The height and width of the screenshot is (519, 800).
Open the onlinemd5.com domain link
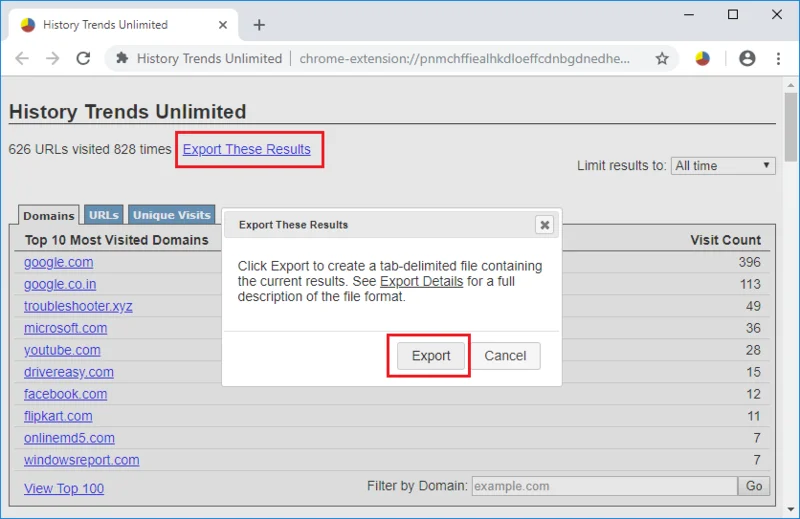click(x=69, y=438)
